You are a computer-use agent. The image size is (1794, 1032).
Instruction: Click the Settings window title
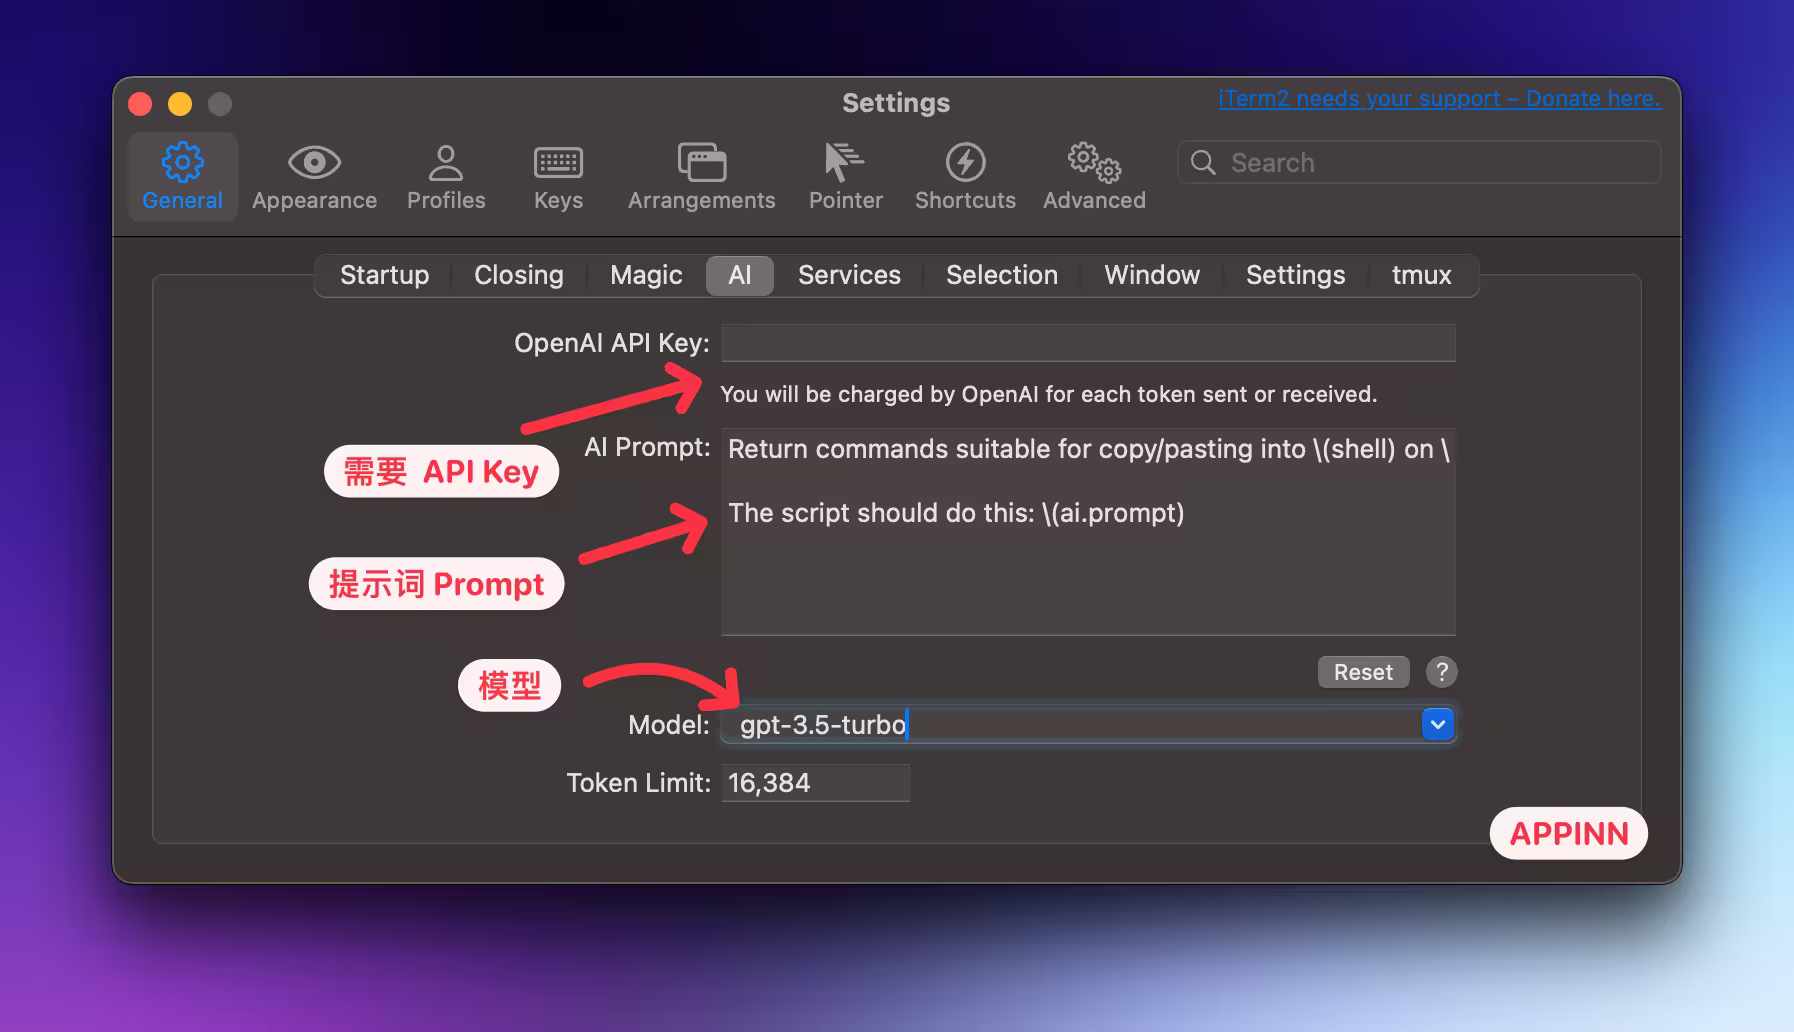(896, 103)
